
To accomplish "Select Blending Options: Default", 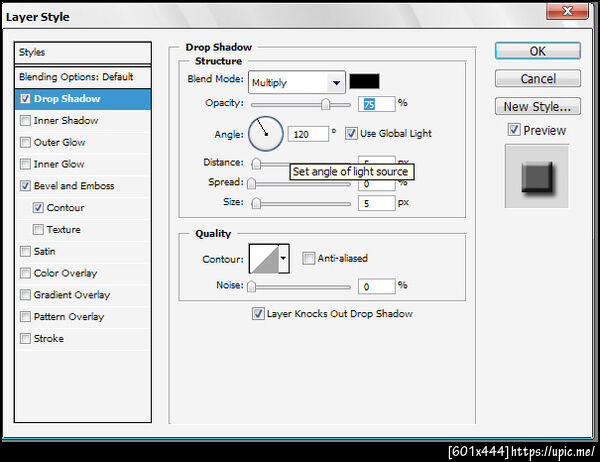I will pos(83,77).
